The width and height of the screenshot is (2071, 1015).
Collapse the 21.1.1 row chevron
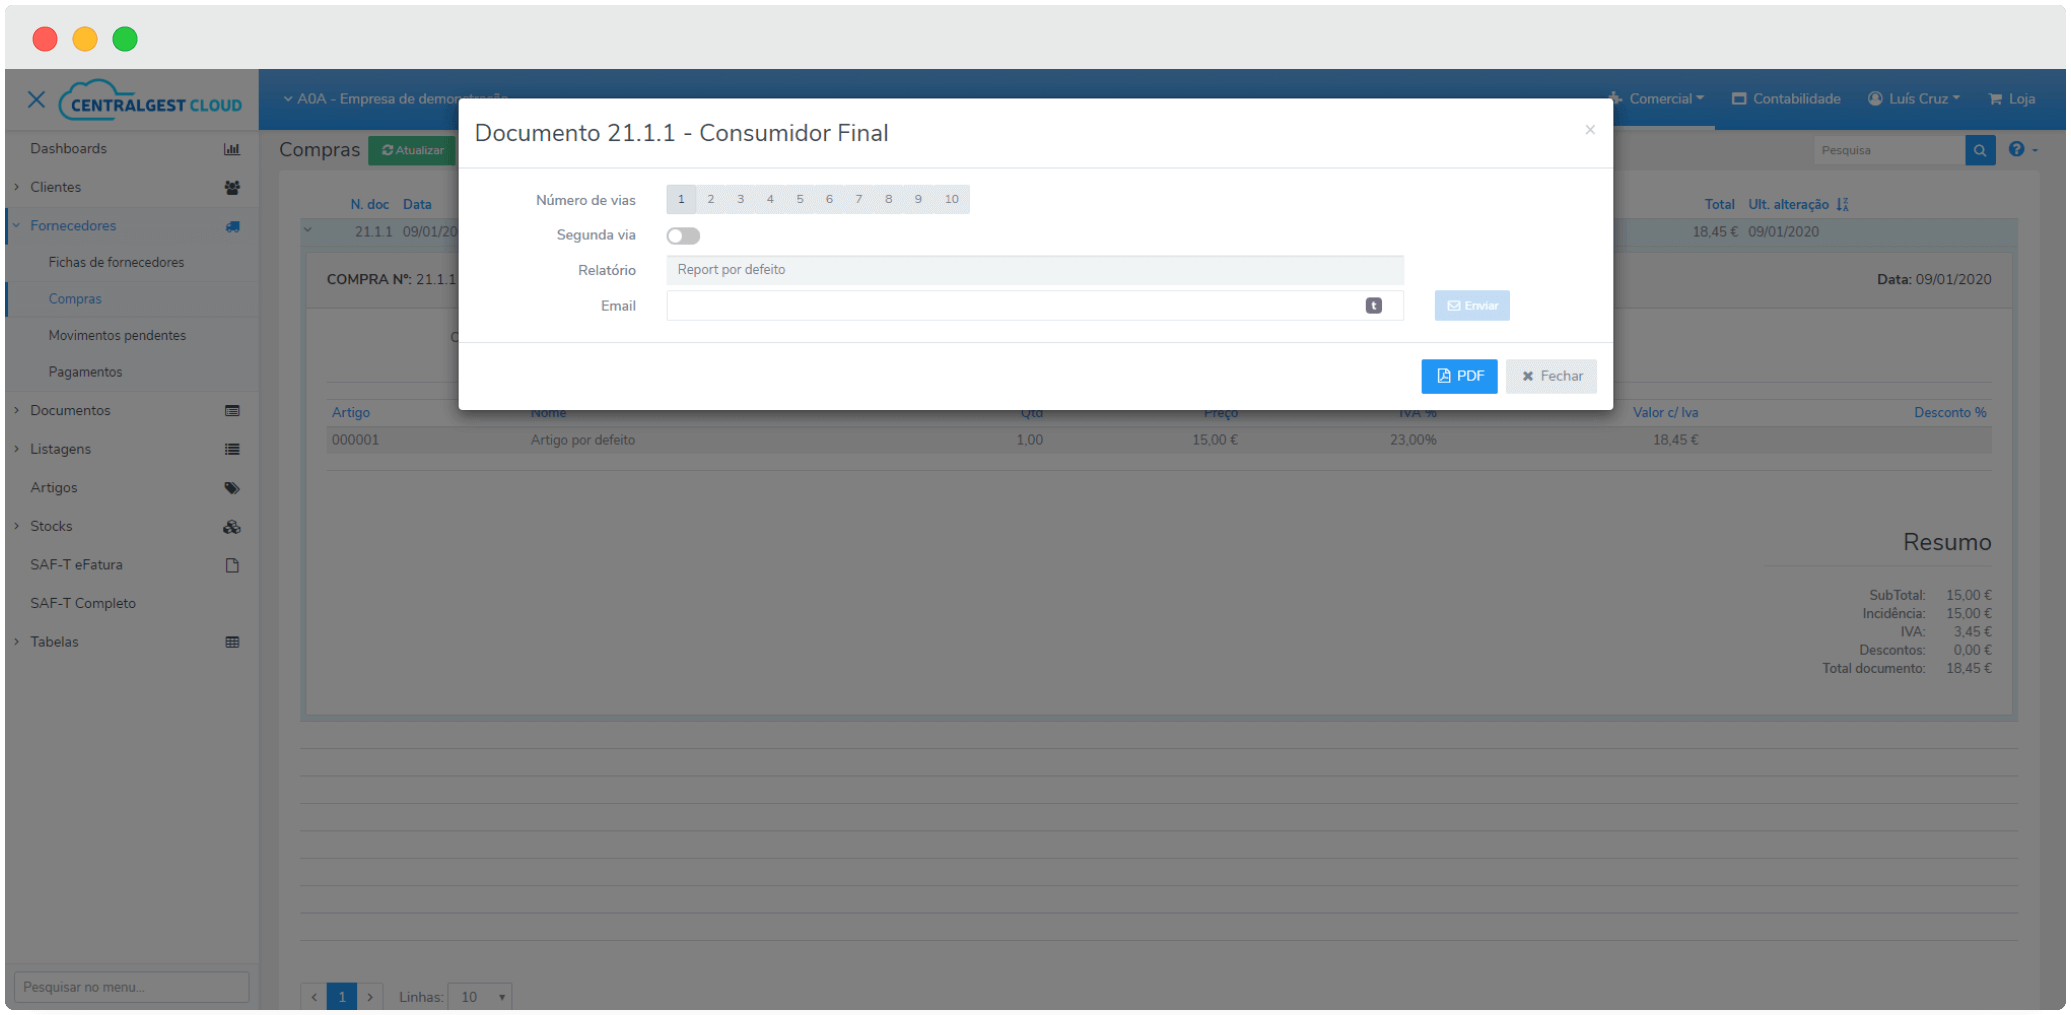tap(308, 231)
